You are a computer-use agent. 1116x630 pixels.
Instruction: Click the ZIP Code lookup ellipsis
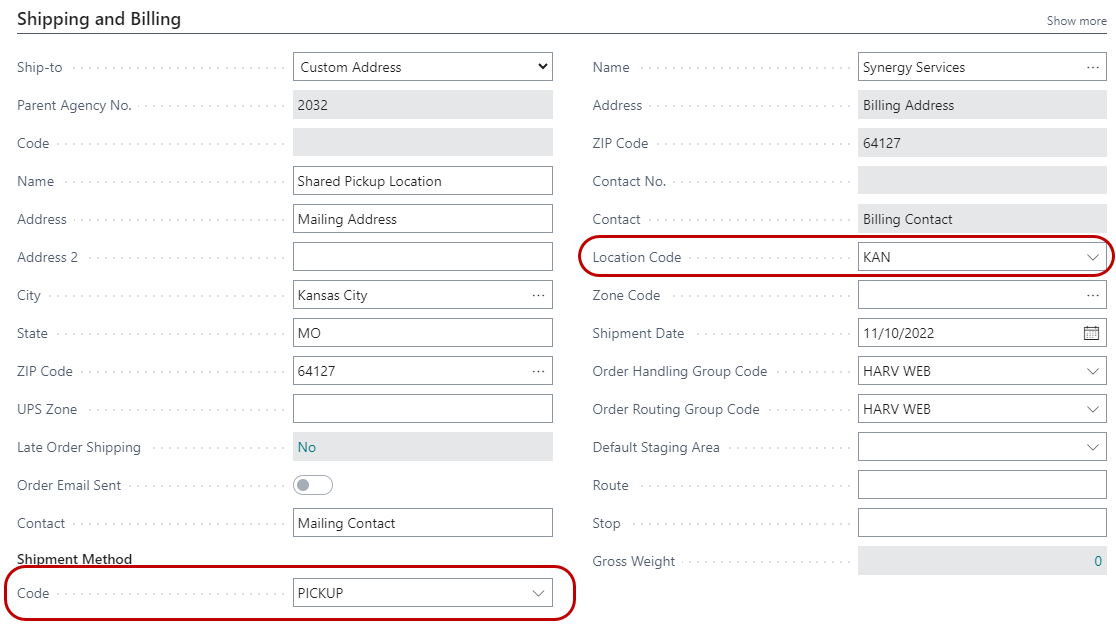pos(539,371)
